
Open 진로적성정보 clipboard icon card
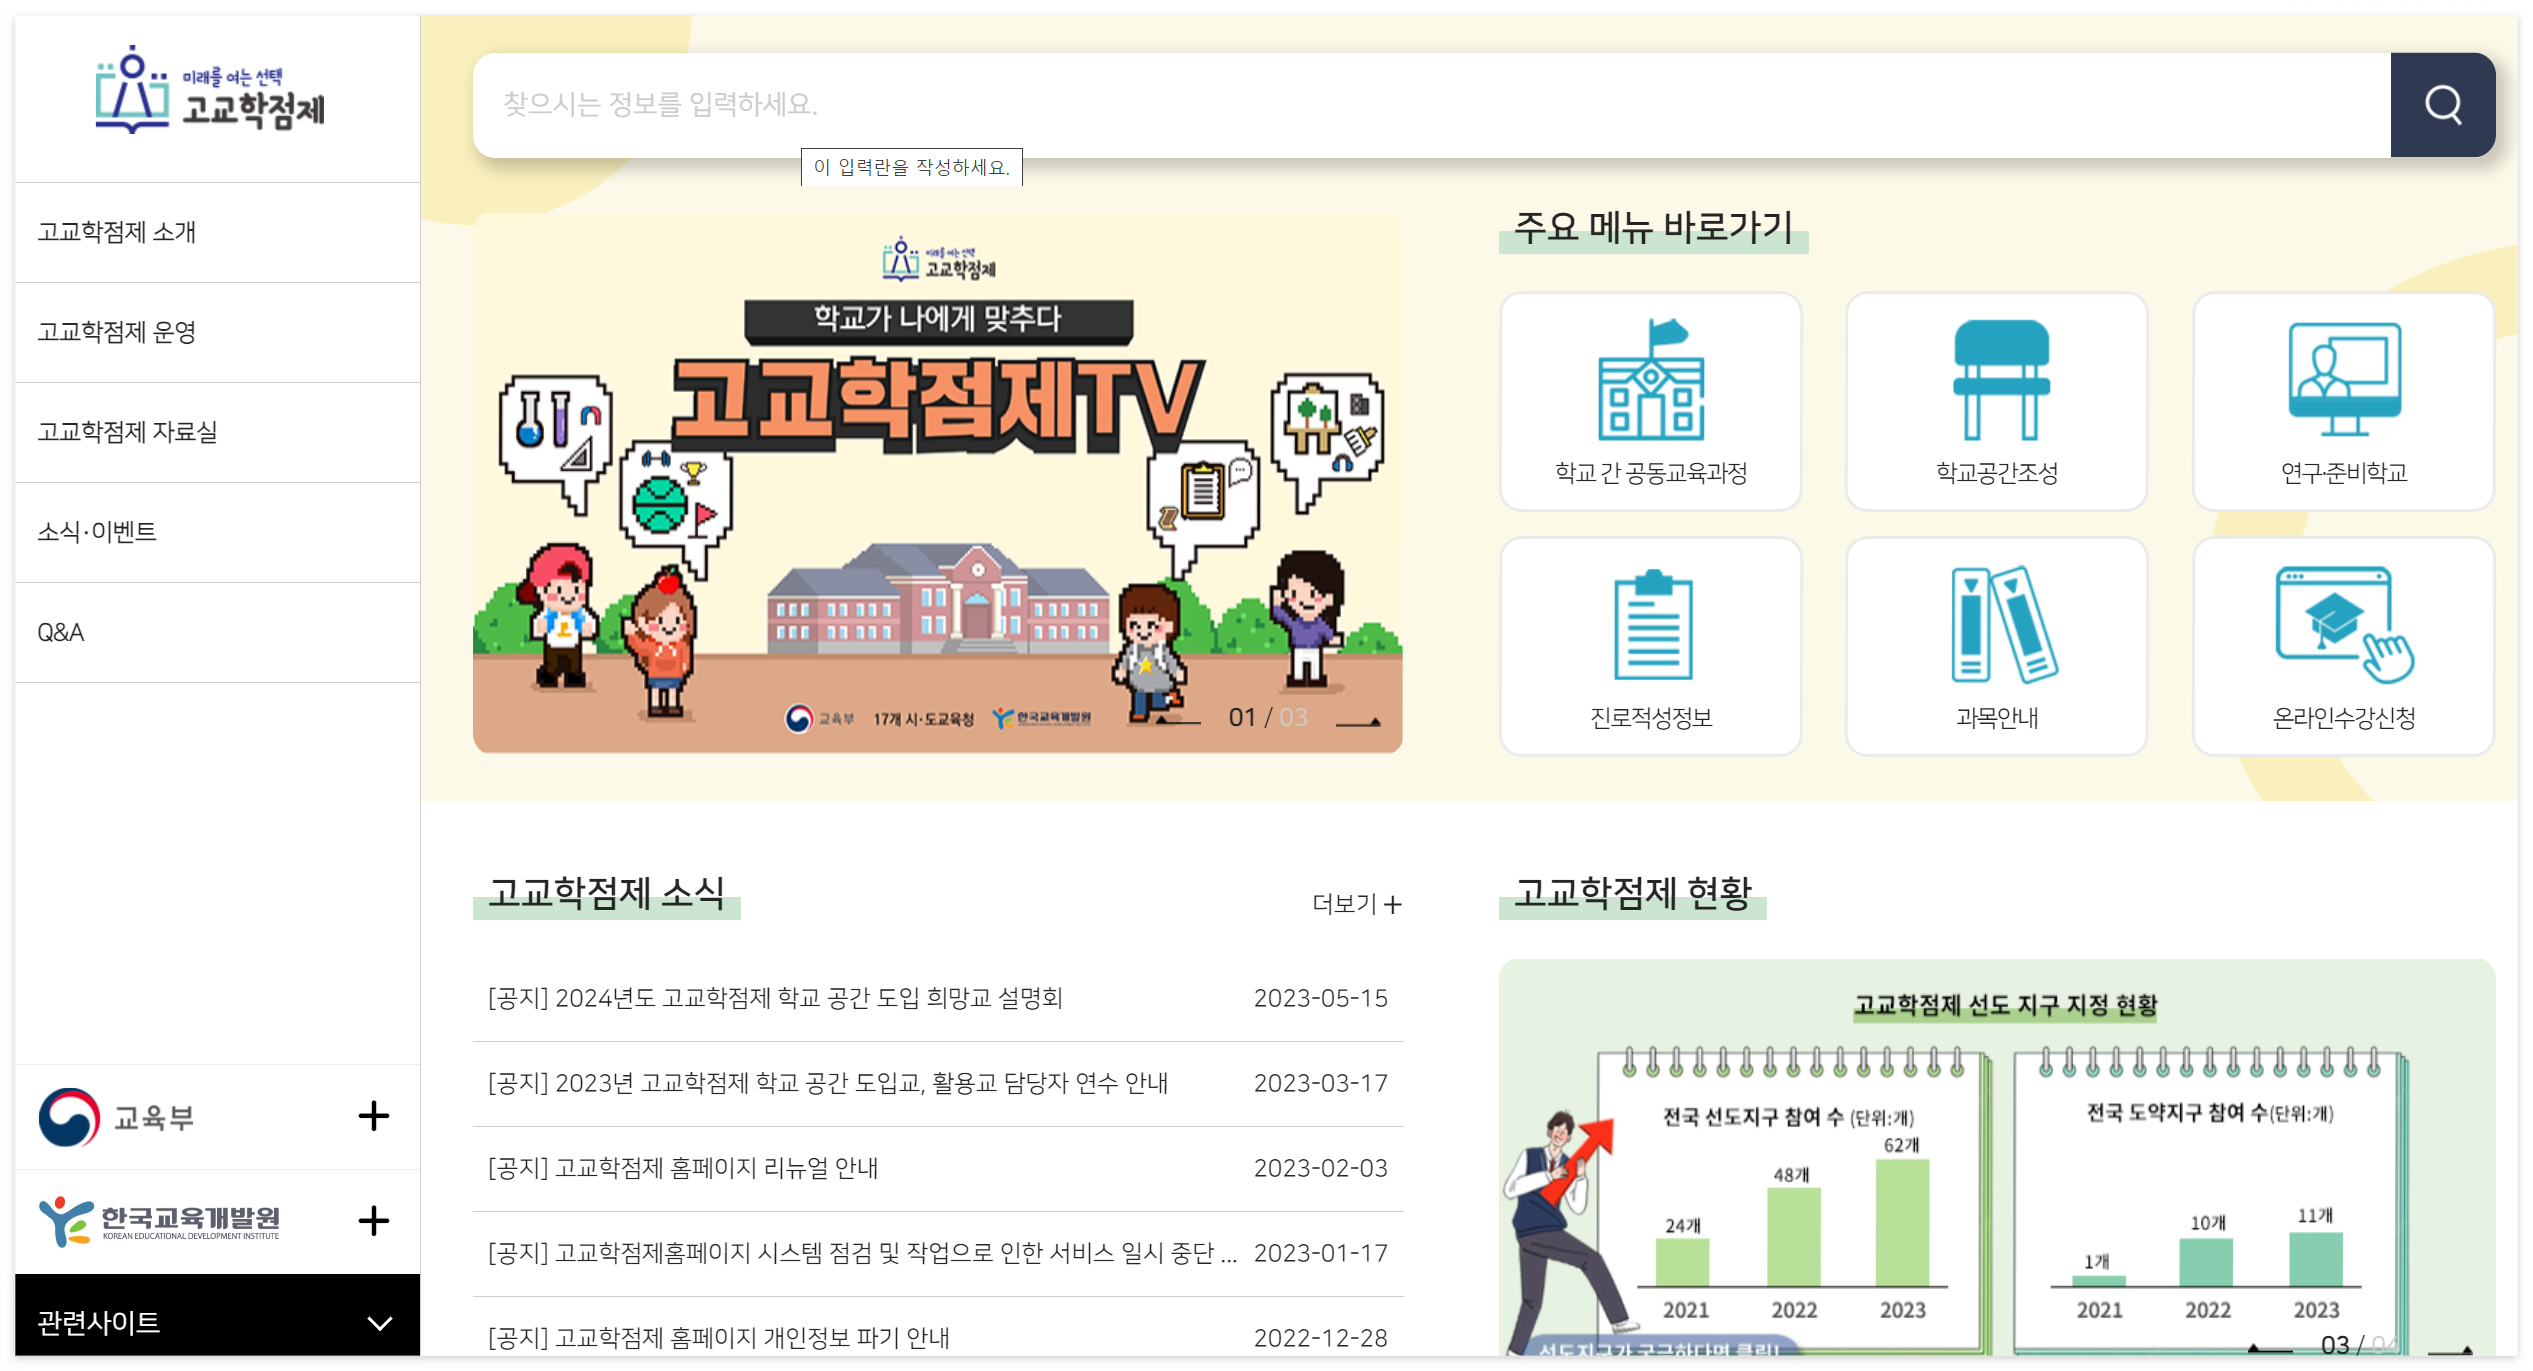(1650, 646)
